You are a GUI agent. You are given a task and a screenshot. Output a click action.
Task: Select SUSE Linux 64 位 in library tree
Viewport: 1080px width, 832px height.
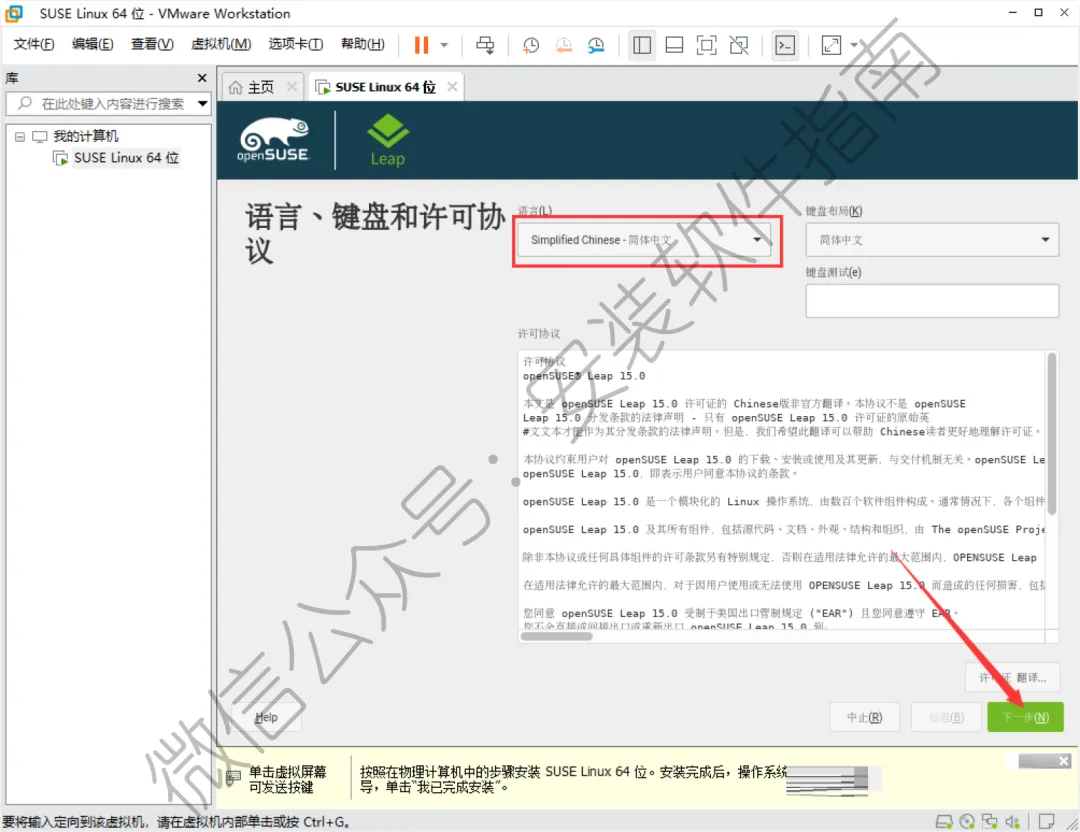click(126, 158)
